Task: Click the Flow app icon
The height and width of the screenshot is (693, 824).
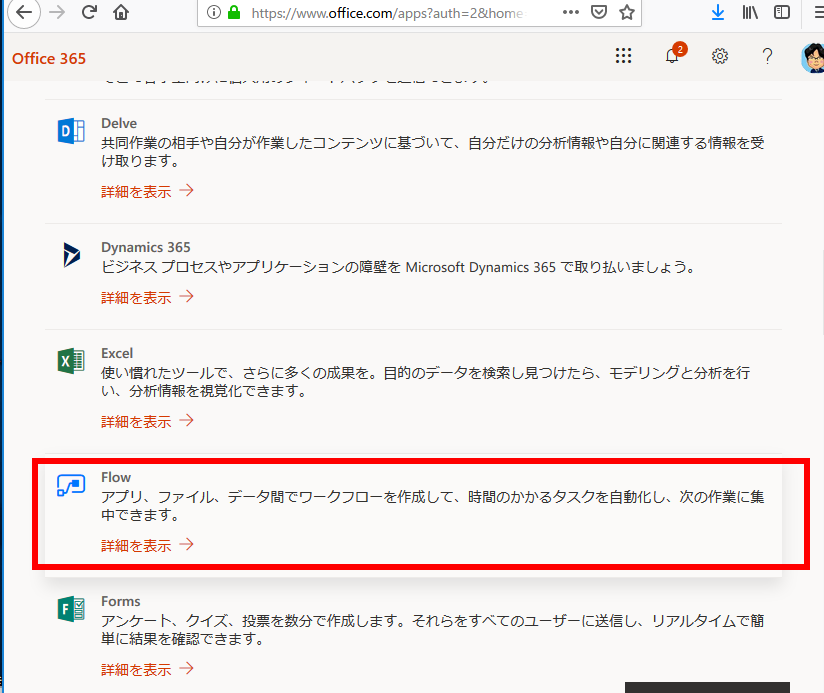Action: 71,485
